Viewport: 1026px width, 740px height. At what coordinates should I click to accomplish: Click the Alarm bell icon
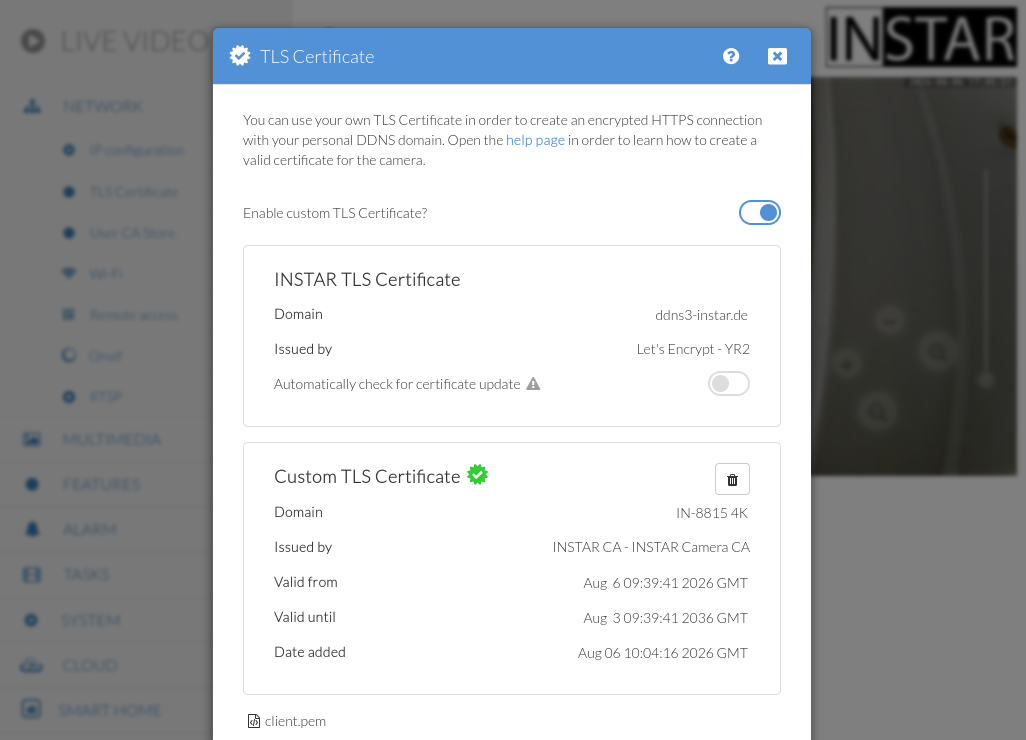tap(31, 529)
